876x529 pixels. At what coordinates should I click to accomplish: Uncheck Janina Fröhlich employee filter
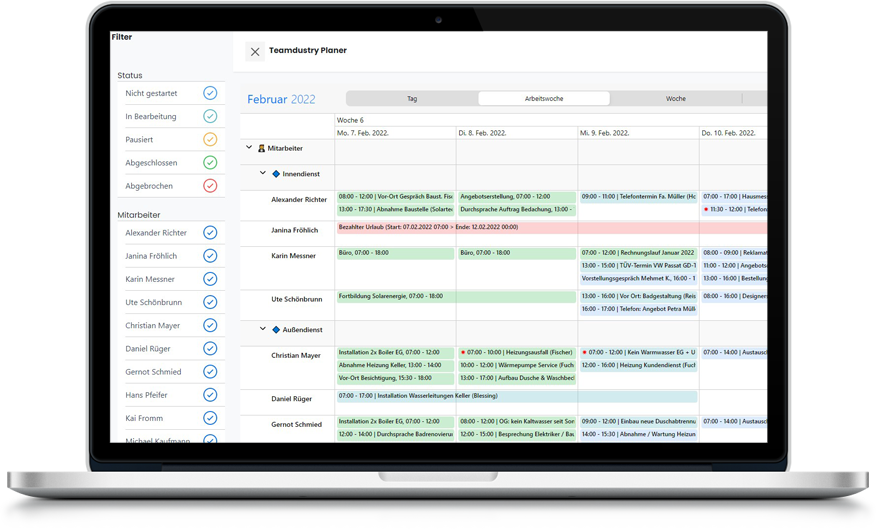210,256
